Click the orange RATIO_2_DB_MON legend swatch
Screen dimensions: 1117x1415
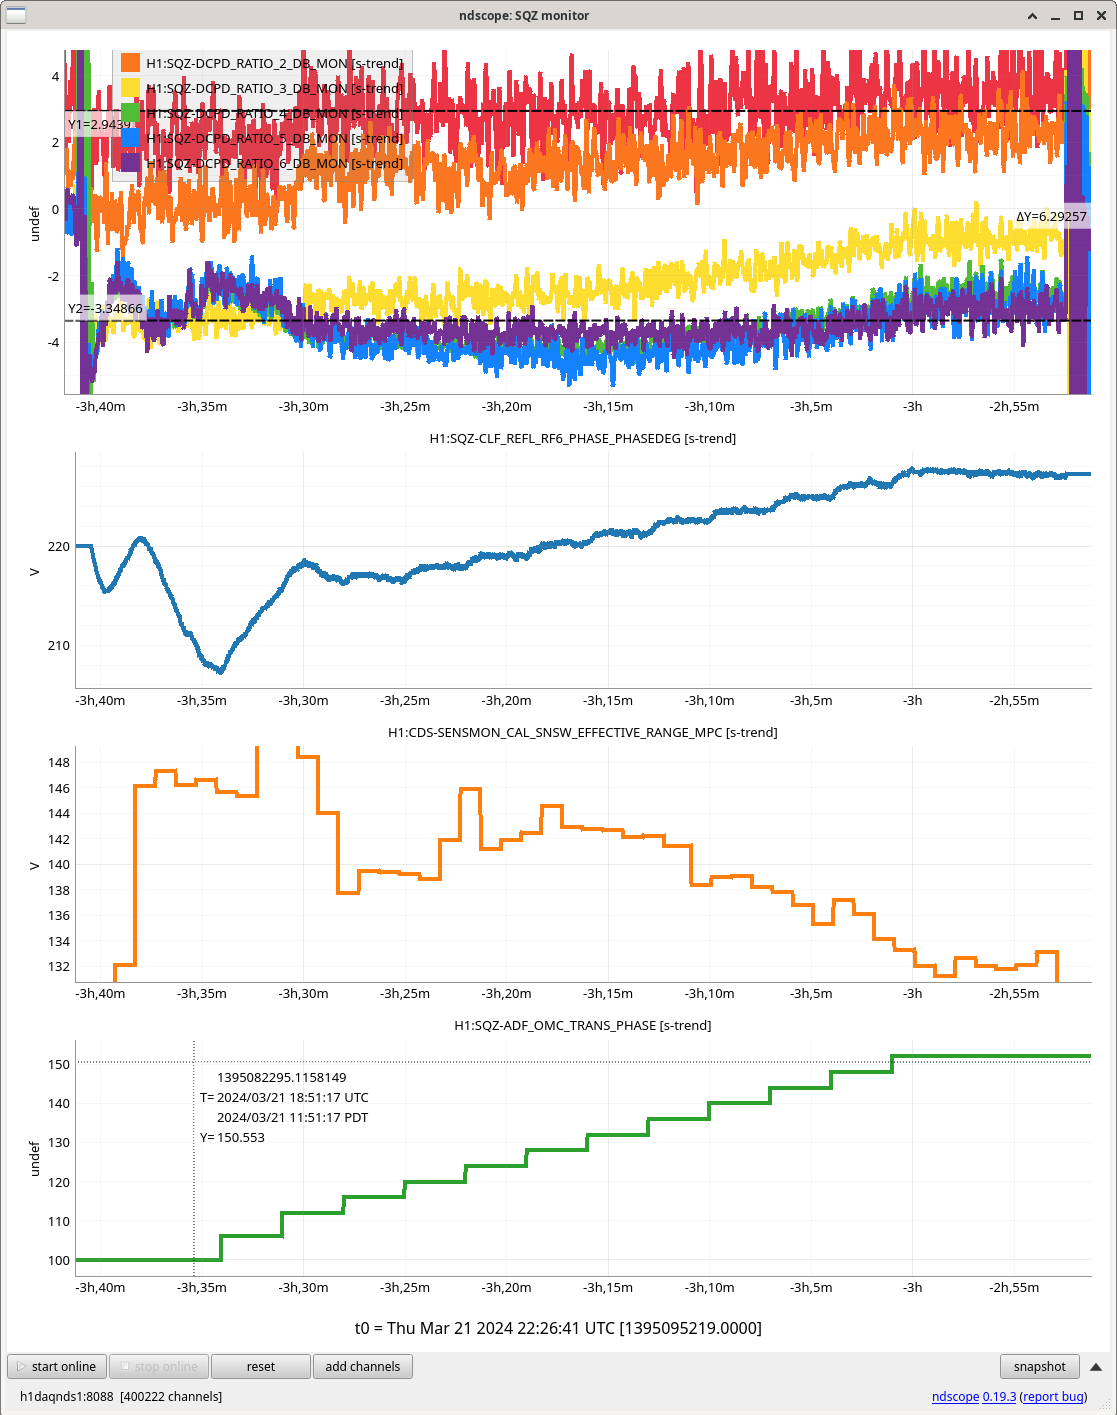click(x=130, y=63)
